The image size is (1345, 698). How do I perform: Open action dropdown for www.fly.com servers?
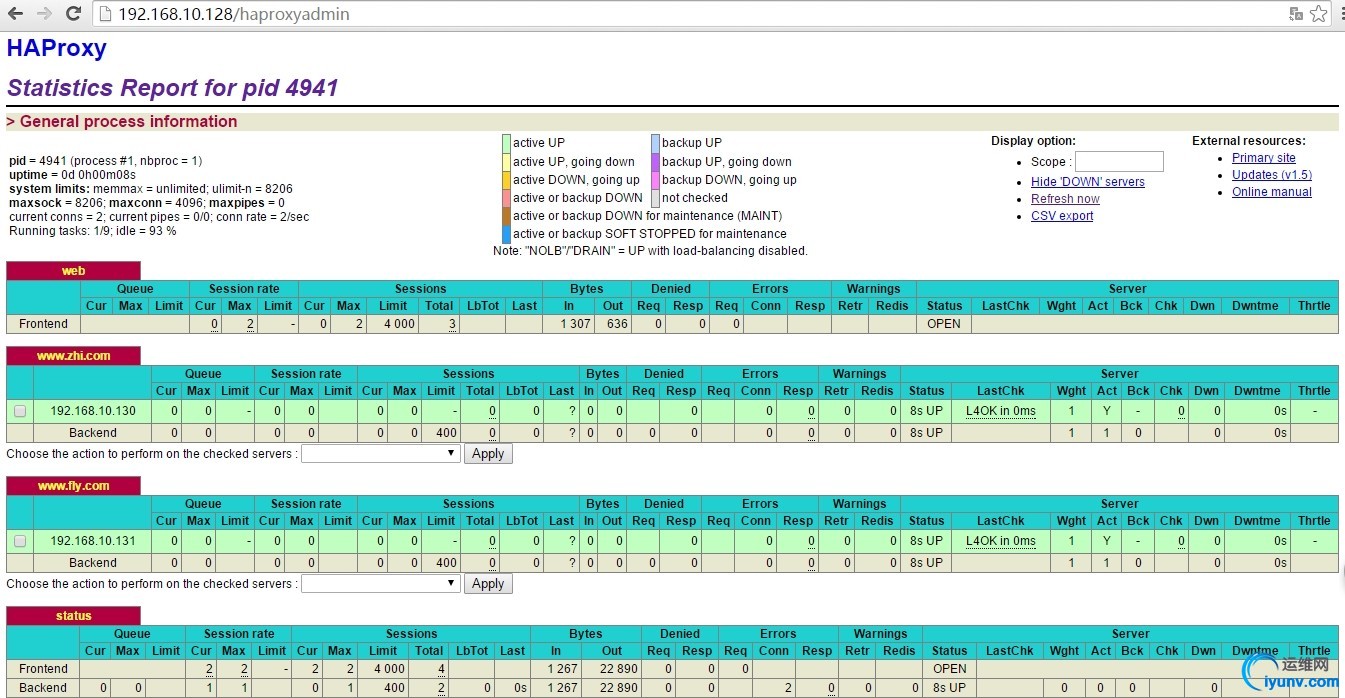[380, 583]
